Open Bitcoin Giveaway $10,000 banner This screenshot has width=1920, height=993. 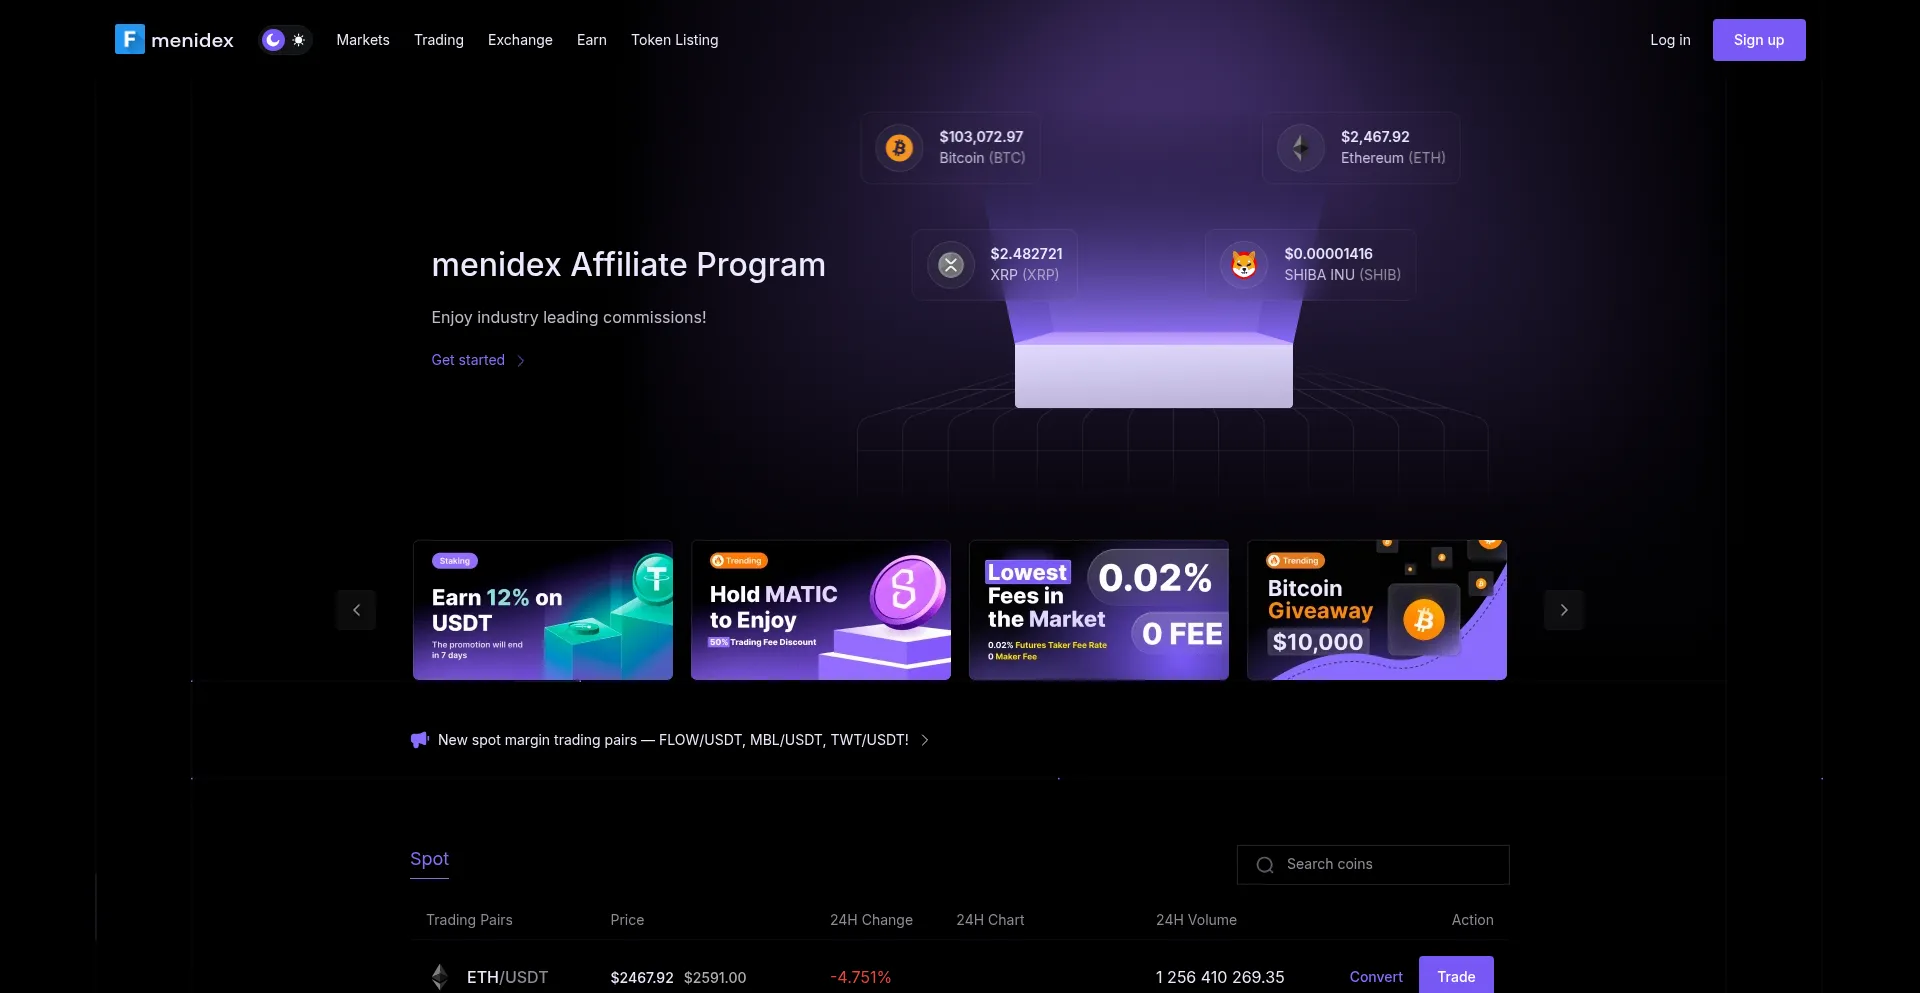coord(1377,610)
